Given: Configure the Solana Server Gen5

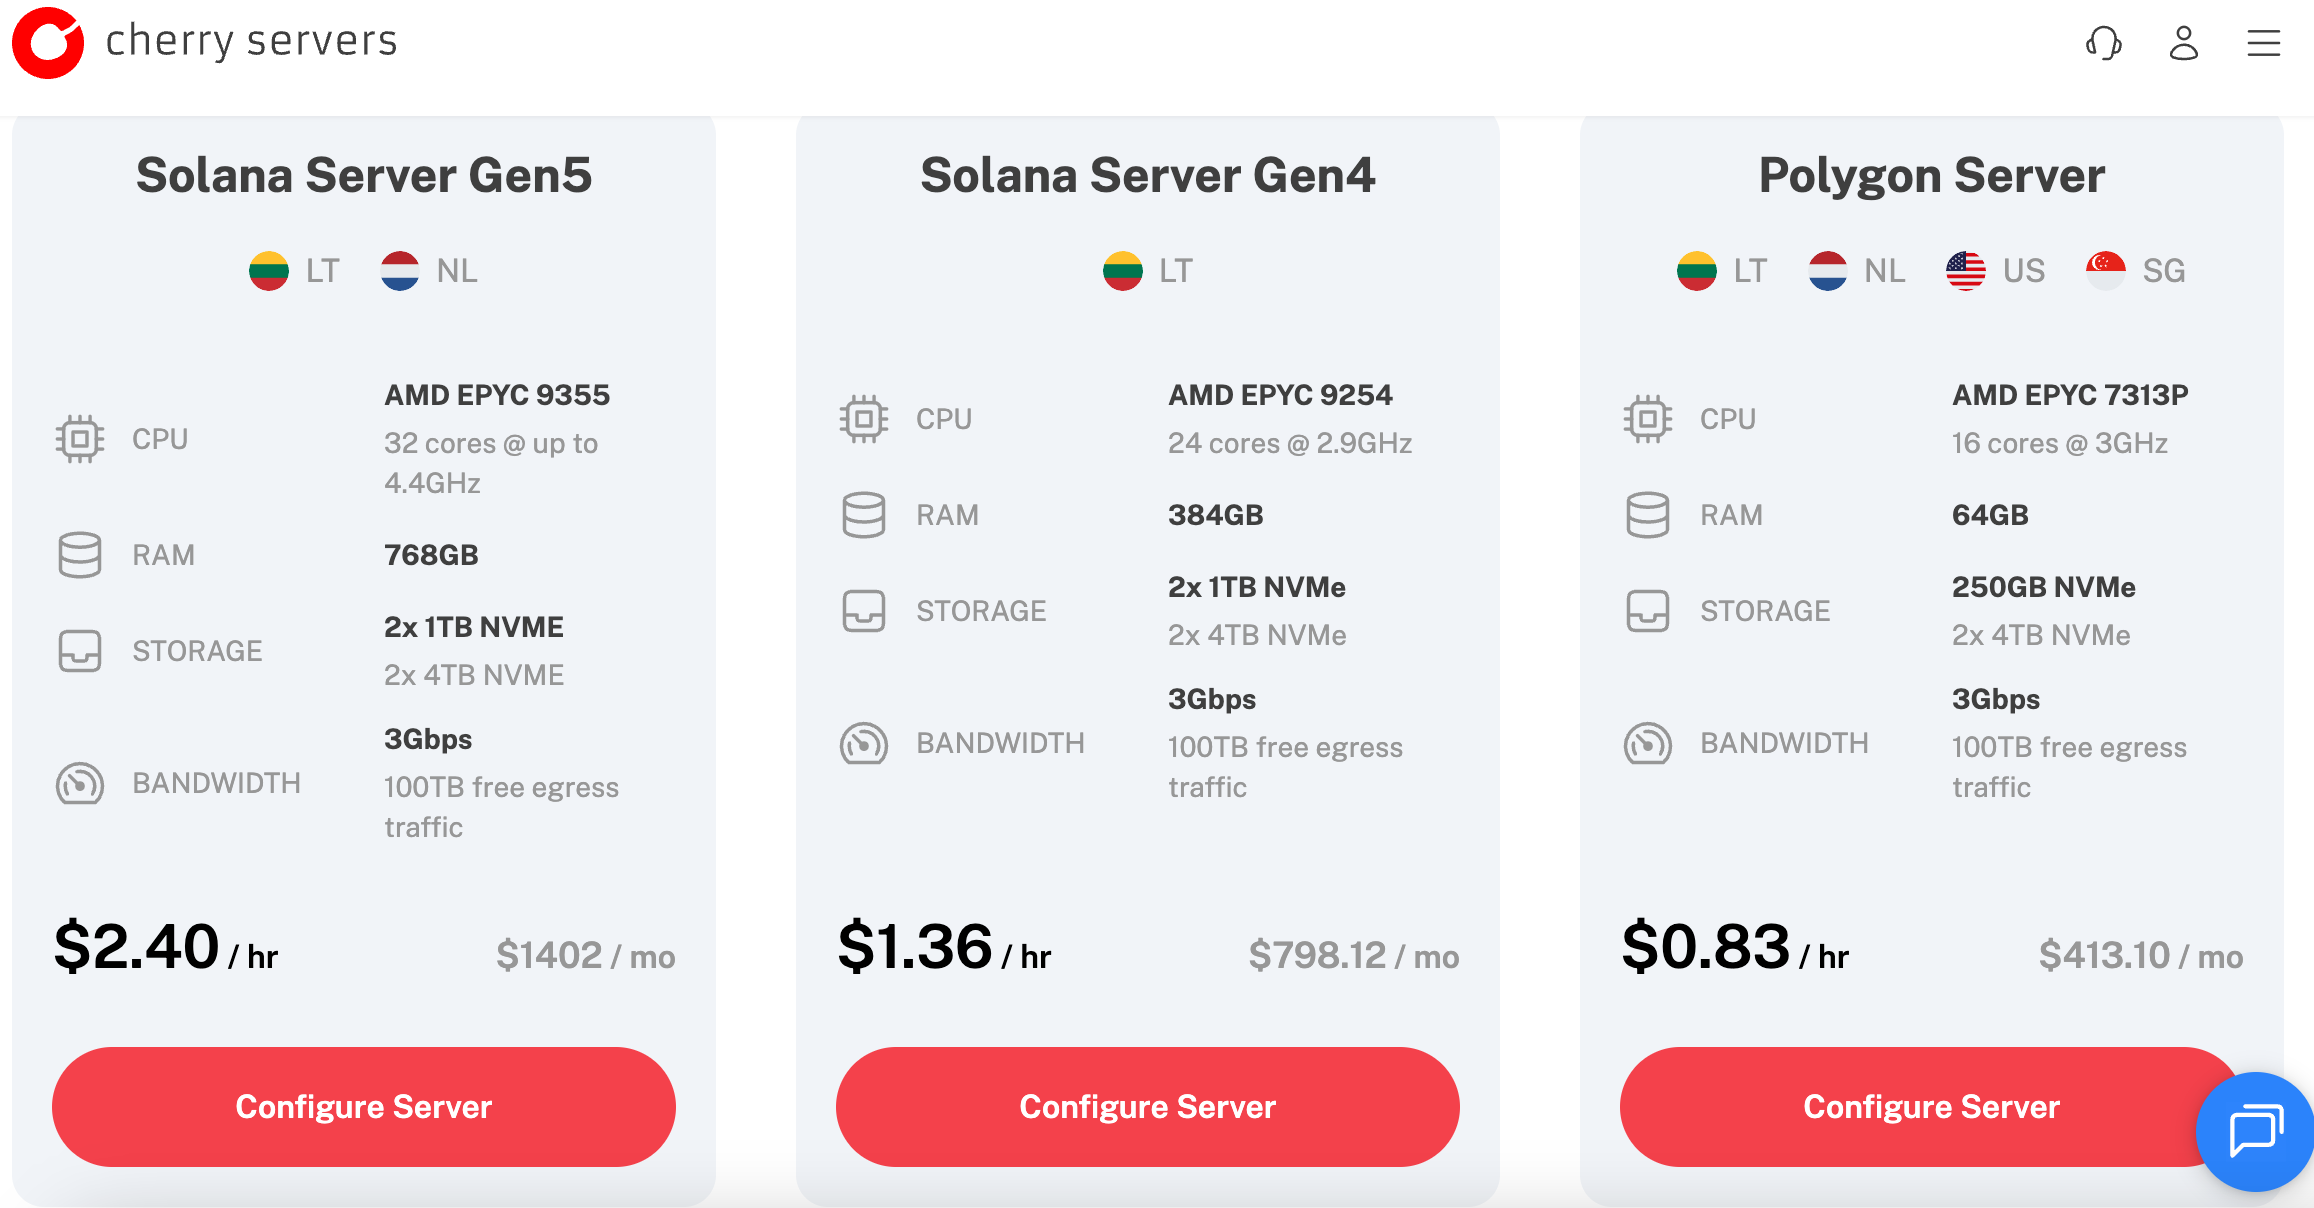Looking at the screenshot, I should [364, 1107].
